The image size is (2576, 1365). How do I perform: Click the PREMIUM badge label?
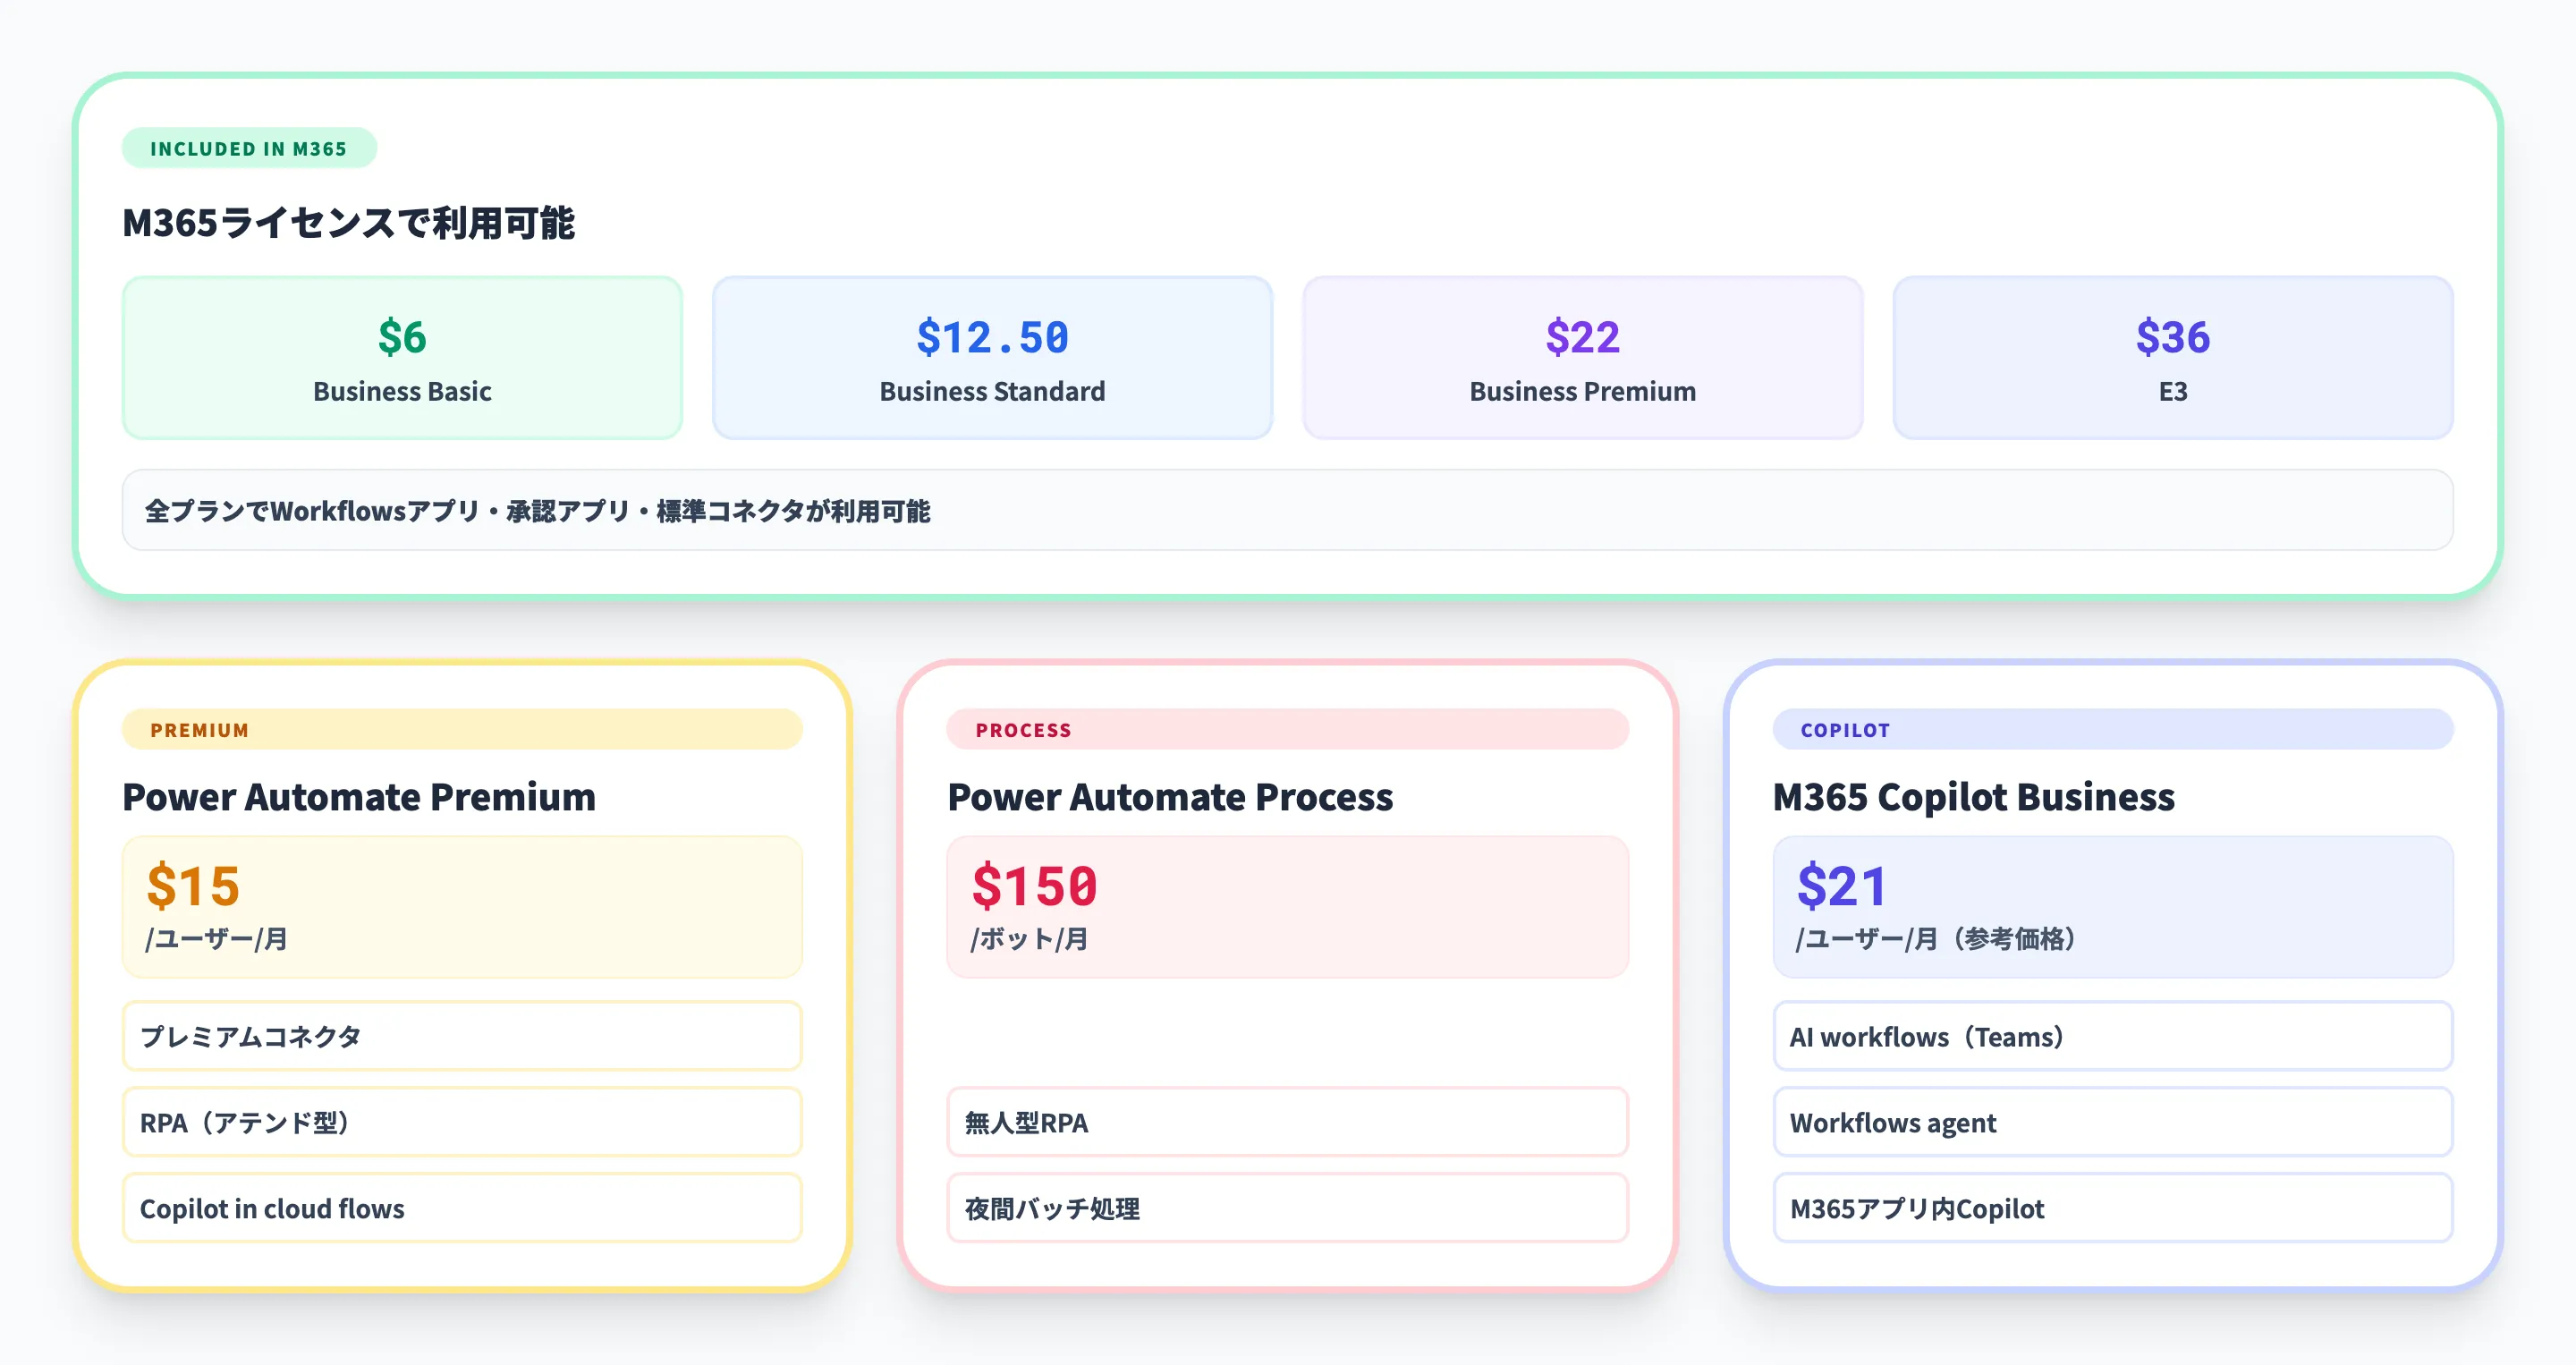tap(198, 730)
